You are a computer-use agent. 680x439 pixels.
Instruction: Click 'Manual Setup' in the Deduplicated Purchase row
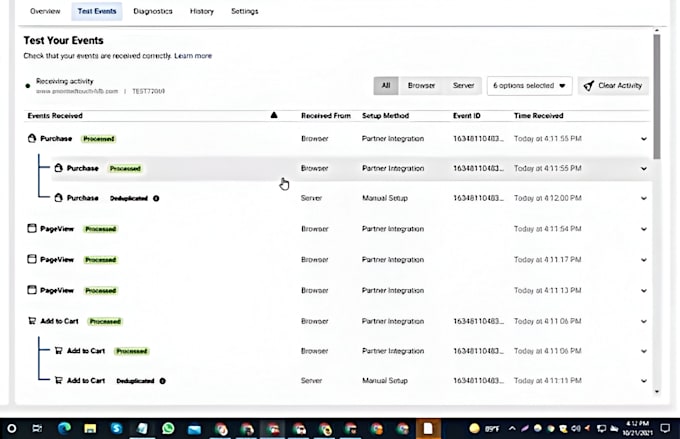(385, 198)
